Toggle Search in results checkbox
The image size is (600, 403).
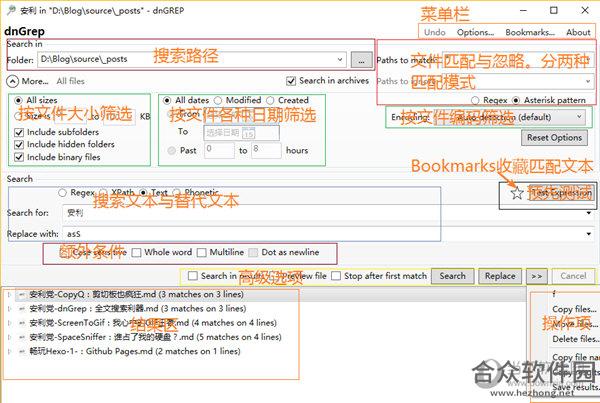click(x=193, y=276)
